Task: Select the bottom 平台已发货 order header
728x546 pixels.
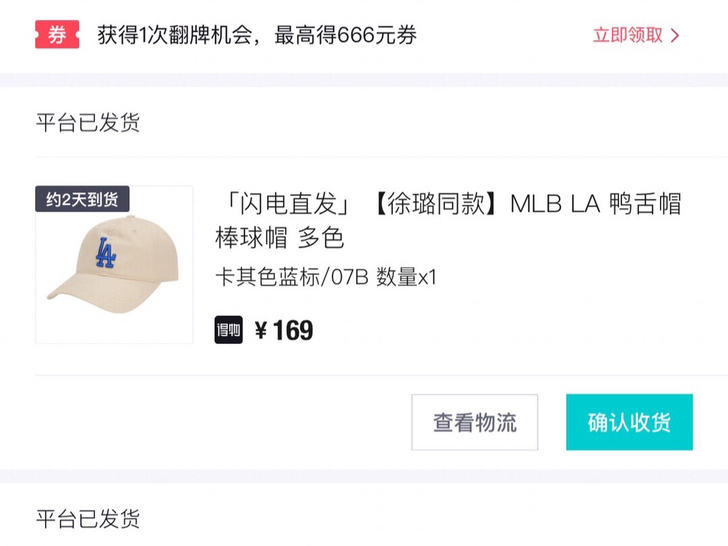Action: pyautogui.click(x=88, y=518)
